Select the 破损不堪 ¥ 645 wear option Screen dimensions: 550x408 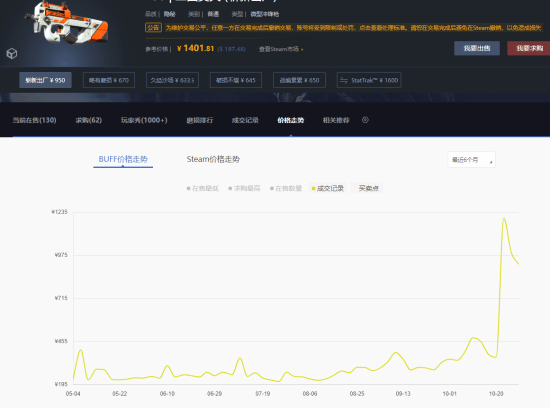(236, 80)
